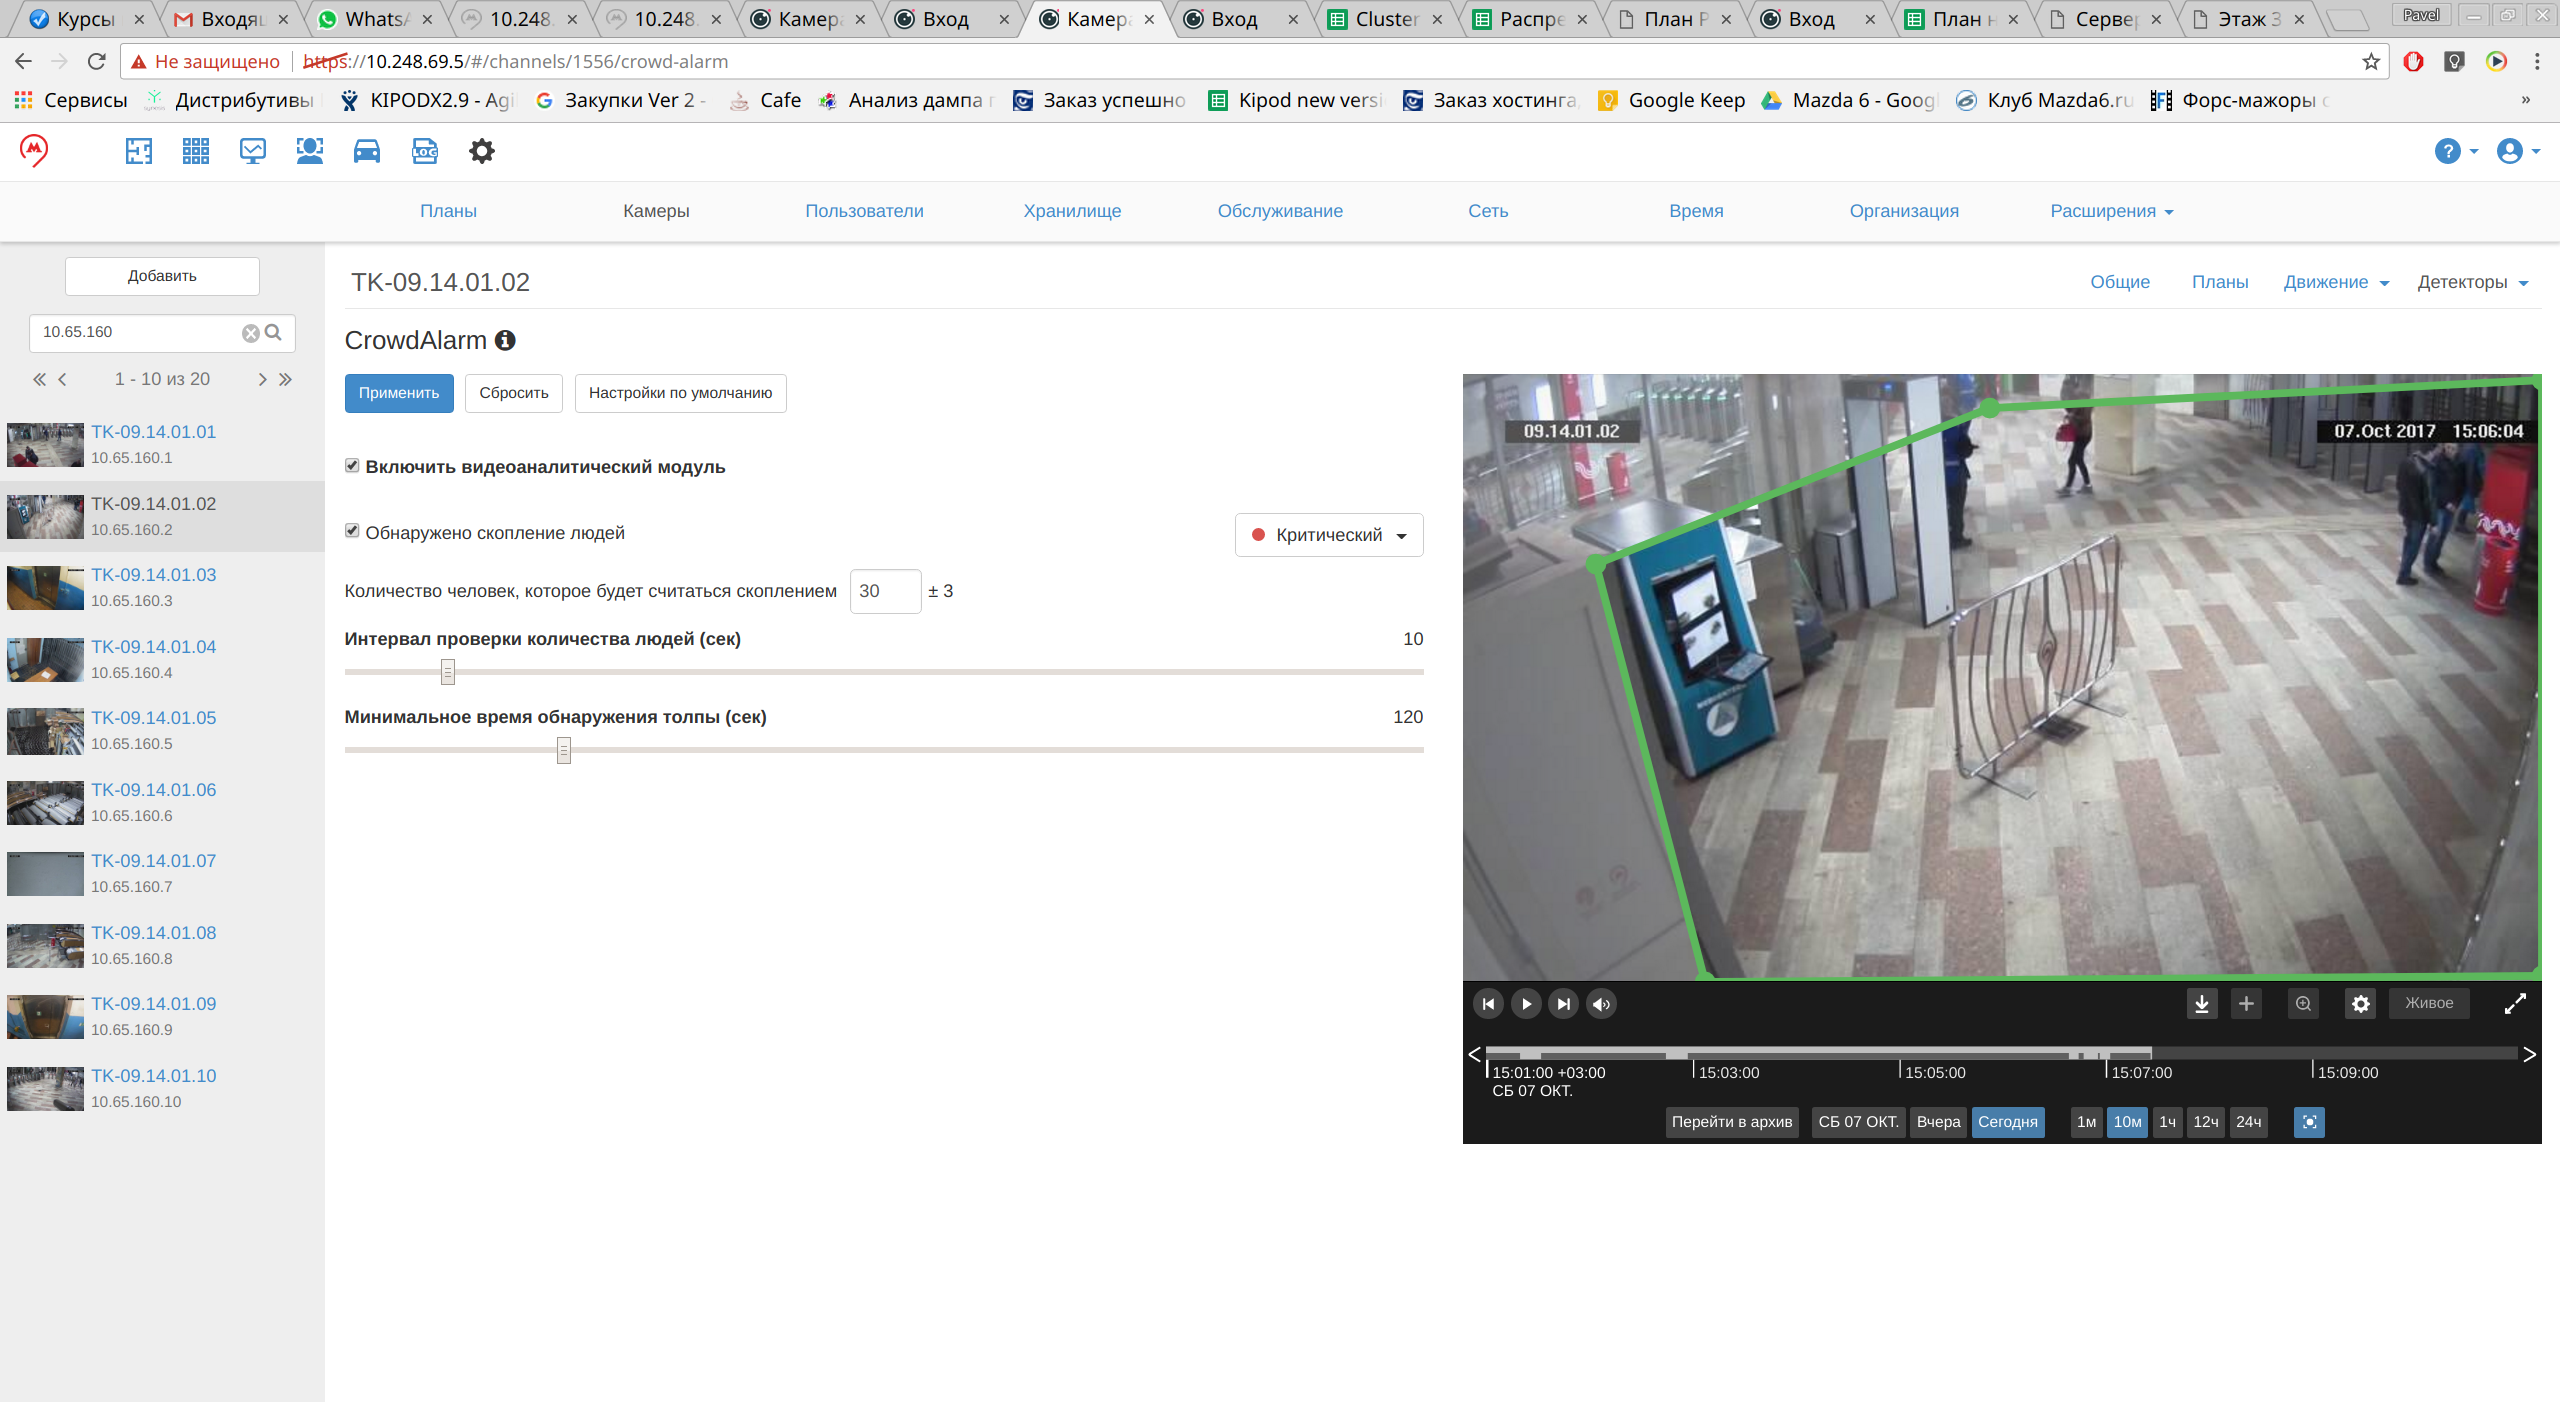This screenshot has width=2560, height=1402.
Task: Open the Время settings tab
Action: click(x=1696, y=211)
